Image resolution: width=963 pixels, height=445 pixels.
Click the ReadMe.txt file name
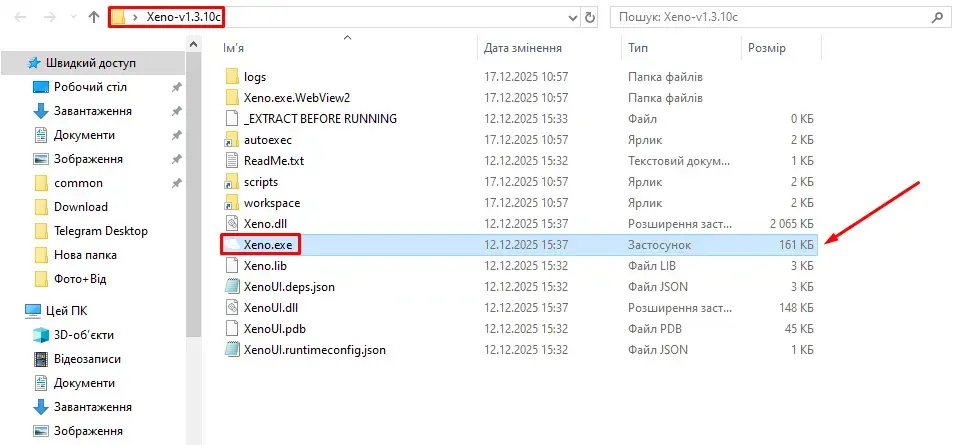[x=274, y=161]
